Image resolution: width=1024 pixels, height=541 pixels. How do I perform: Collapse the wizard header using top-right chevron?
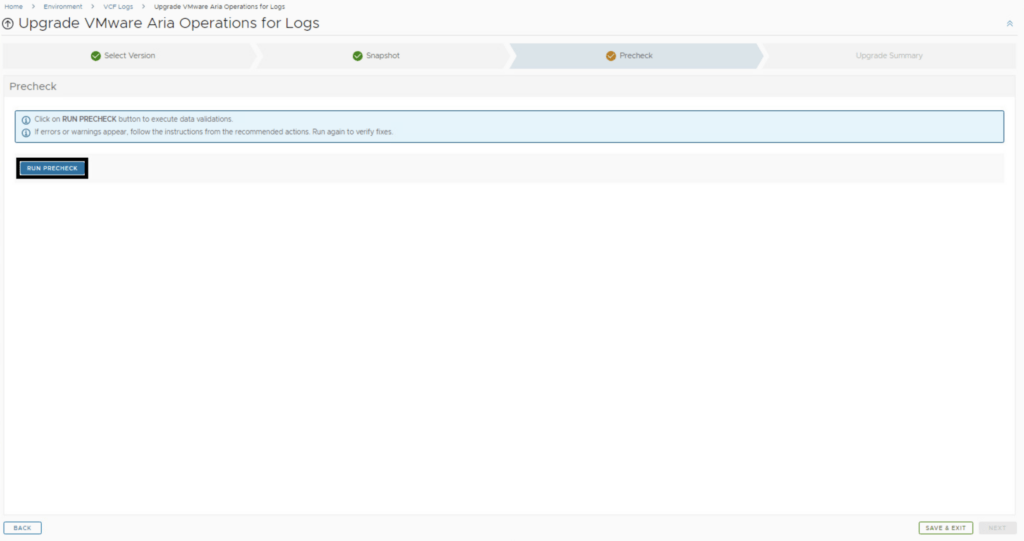(1009, 23)
